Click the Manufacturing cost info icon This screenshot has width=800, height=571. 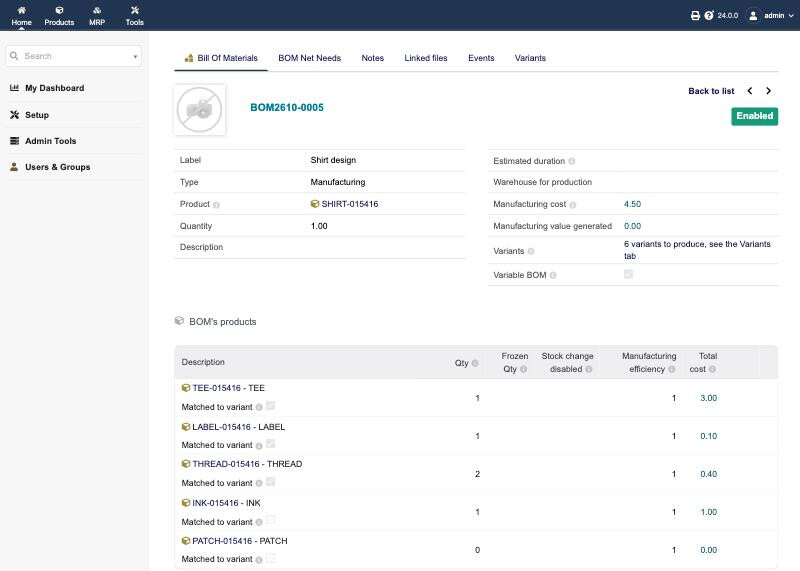pyautogui.click(x=573, y=205)
